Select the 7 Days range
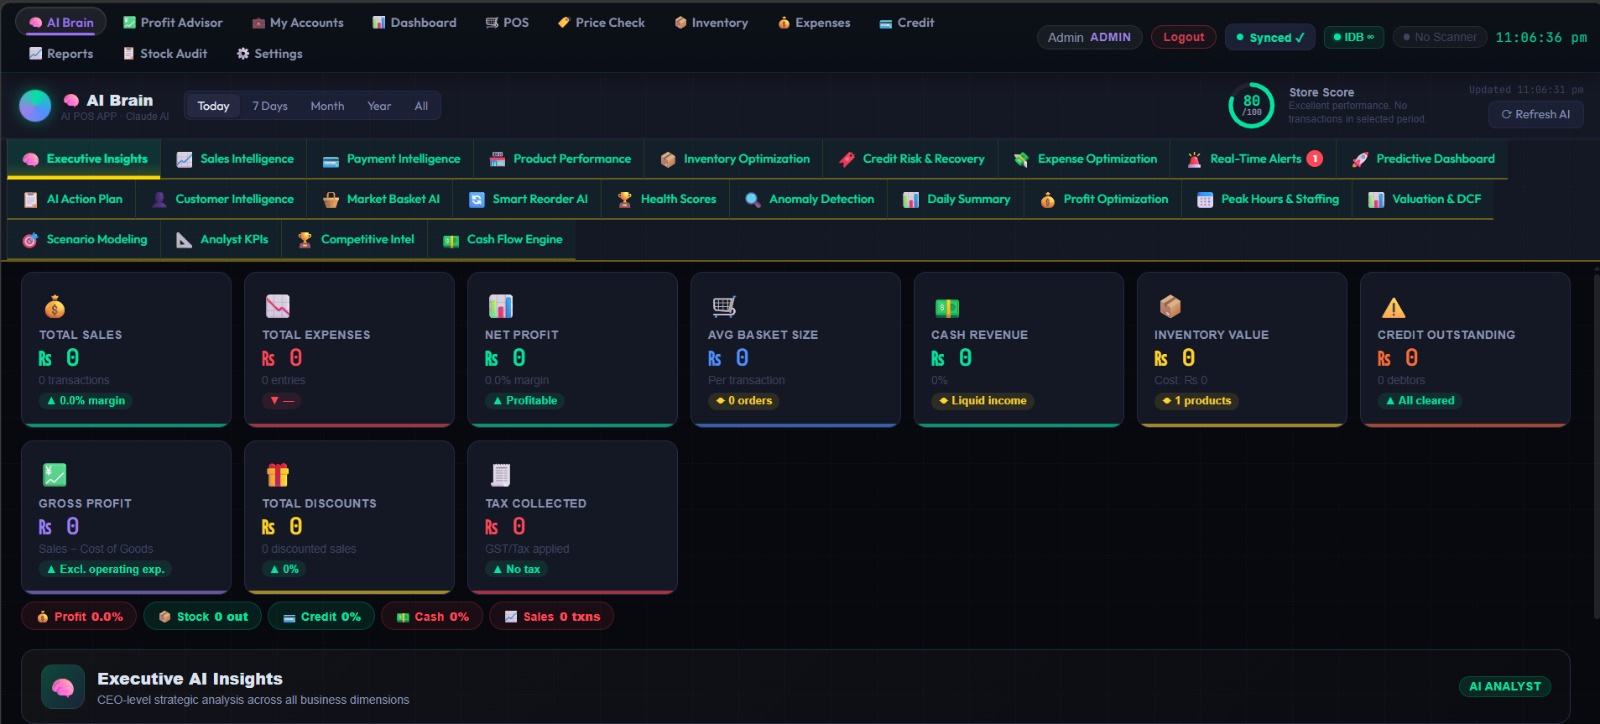 point(270,106)
